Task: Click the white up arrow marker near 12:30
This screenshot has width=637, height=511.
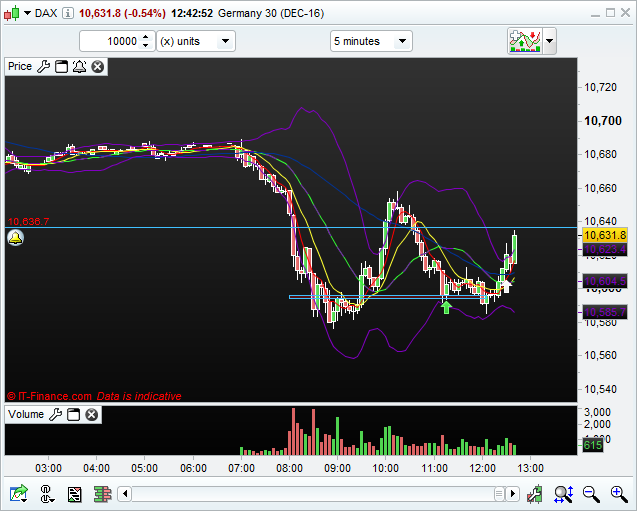Action: point(506,286)
